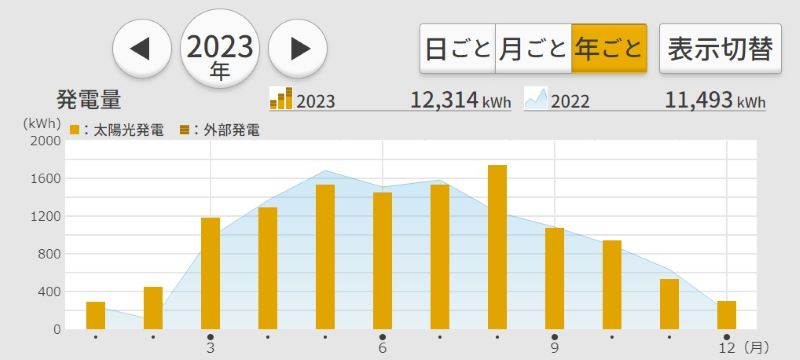Viewport: 800px width, 360px height.
Task: Click the 外部発電 striped legend swatch
Action: coord(184,130)
